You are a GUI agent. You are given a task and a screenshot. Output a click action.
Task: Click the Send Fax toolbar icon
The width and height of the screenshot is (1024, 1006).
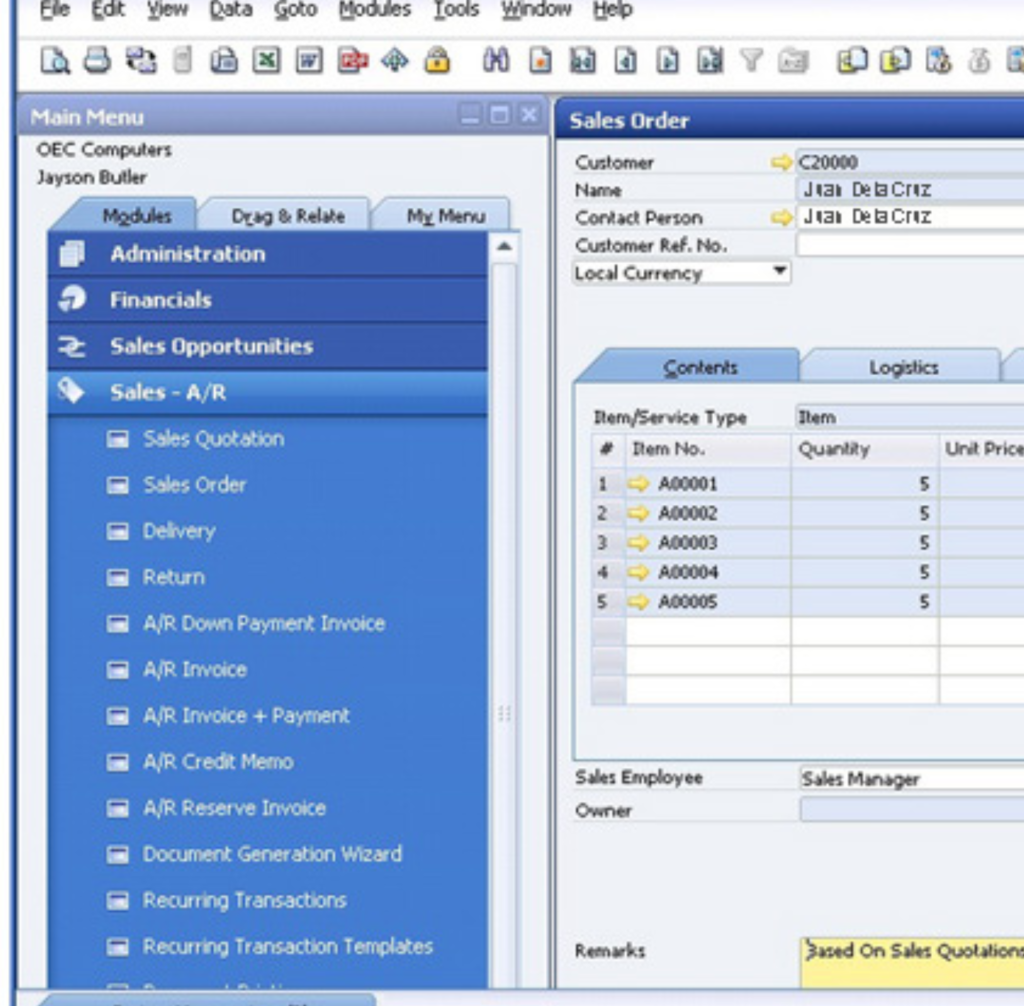point(223,61)
